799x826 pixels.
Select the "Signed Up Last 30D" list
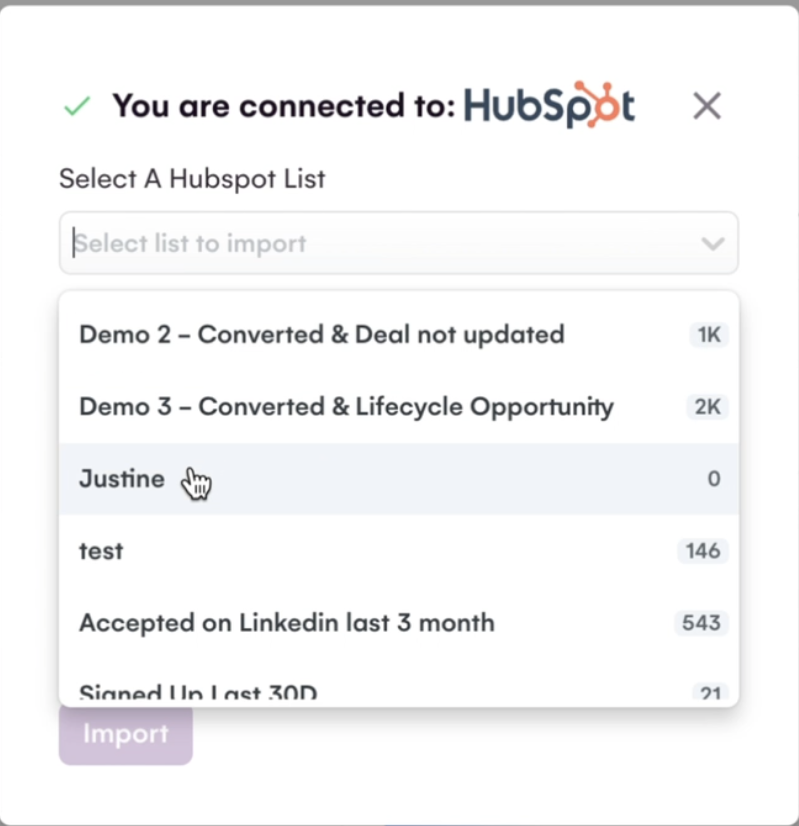click(x=198, y=692)
